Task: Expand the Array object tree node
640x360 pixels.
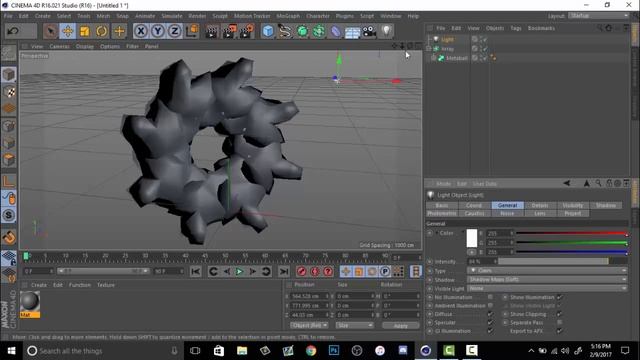Action: 429,49
